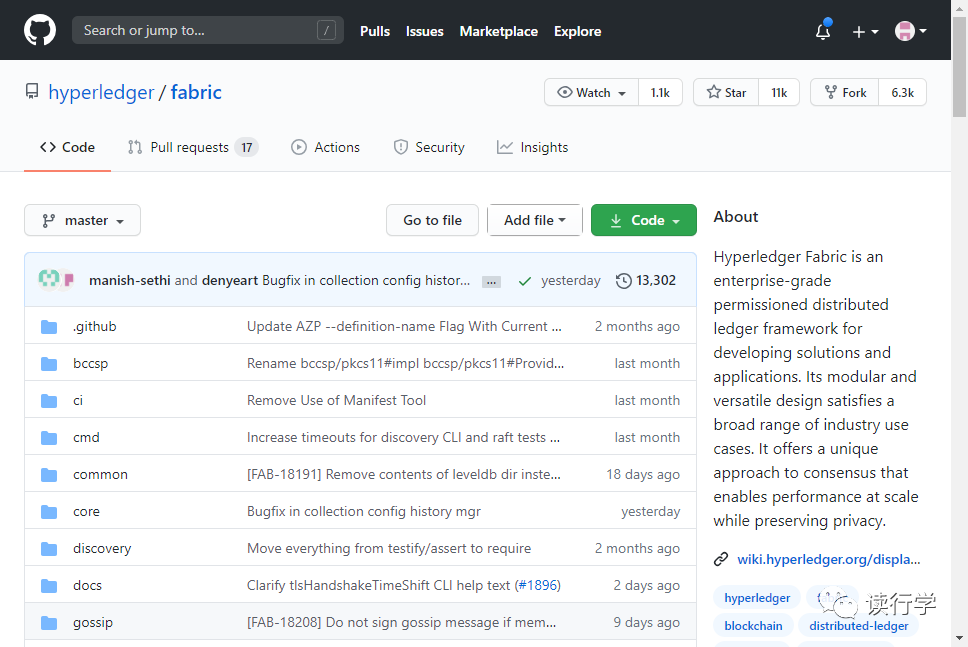Image resolution: width=968 pixels, height=647 pixels.
Task: Click the link icon beside wiki URL
Action: pos(720,559)
